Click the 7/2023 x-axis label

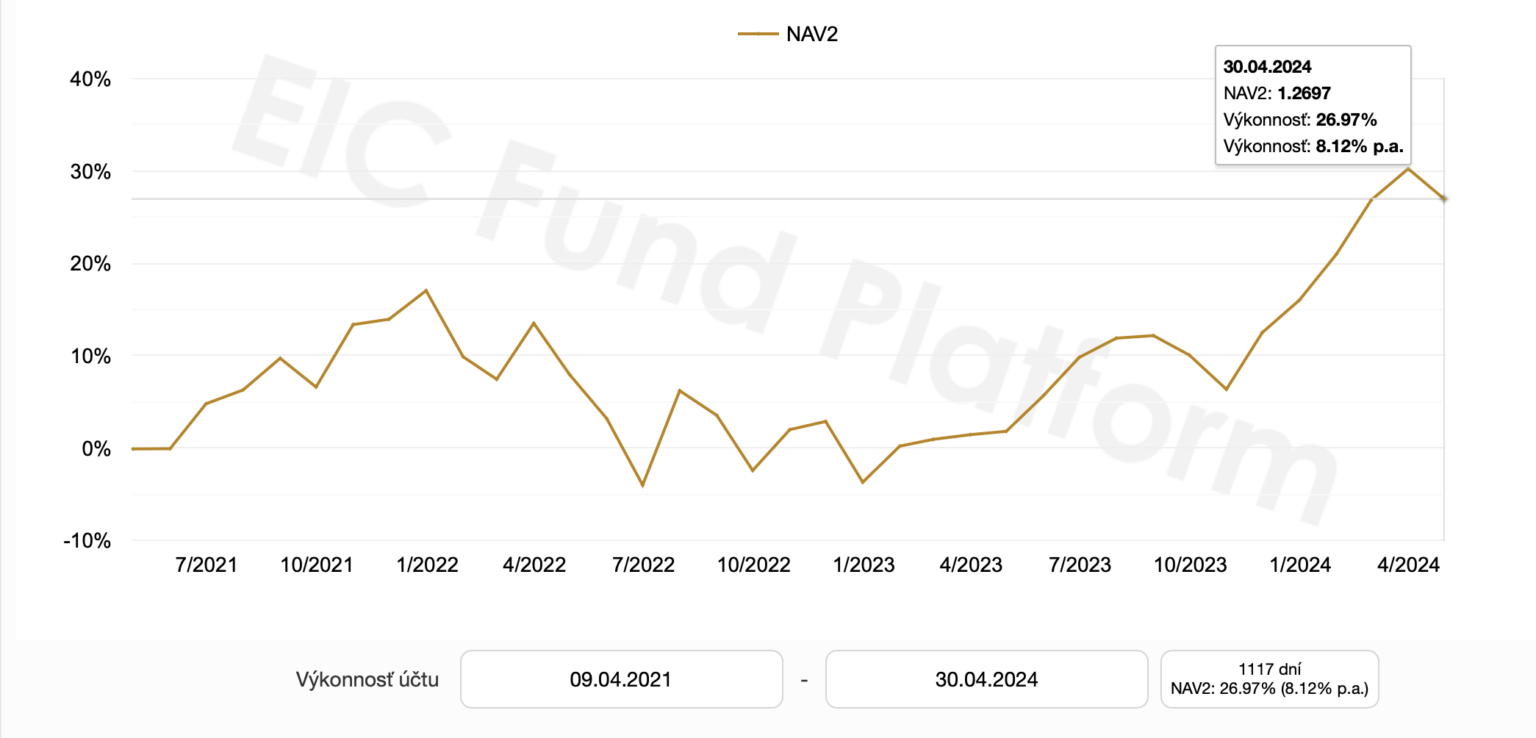pyautogui.click(x=1079, y=565)
